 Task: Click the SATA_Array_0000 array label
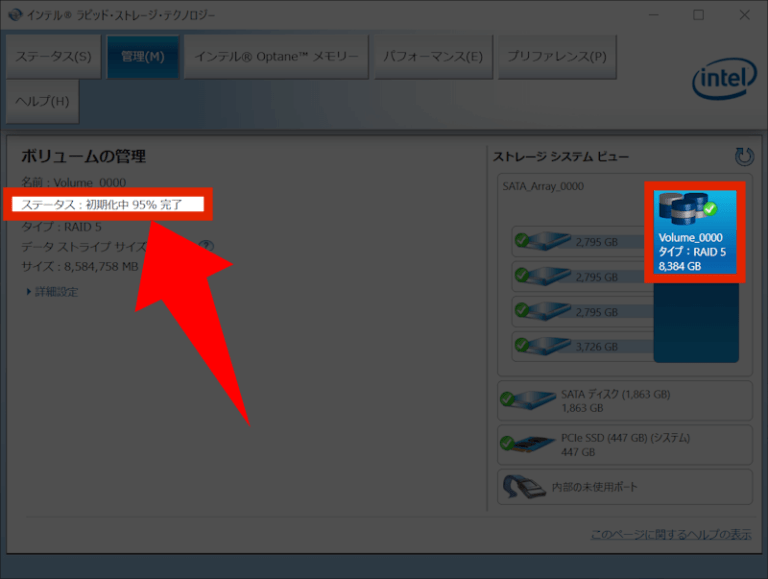click(543, 186)
